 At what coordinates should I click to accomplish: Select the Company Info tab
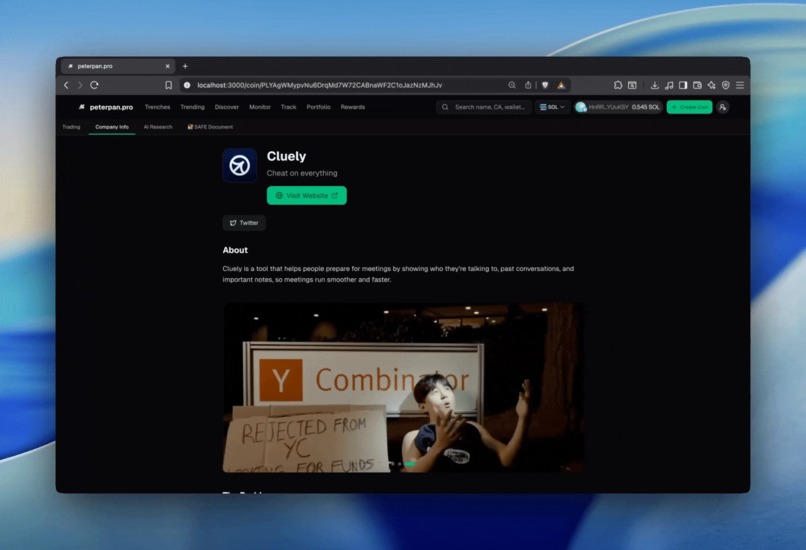pyautogui.click(x=112, y=127)
